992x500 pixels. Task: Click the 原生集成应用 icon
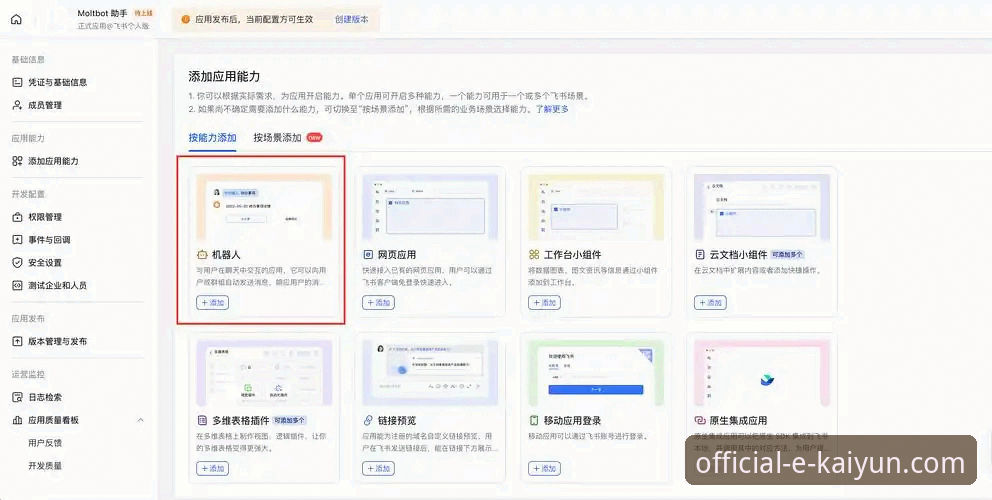tap(700, 420)
